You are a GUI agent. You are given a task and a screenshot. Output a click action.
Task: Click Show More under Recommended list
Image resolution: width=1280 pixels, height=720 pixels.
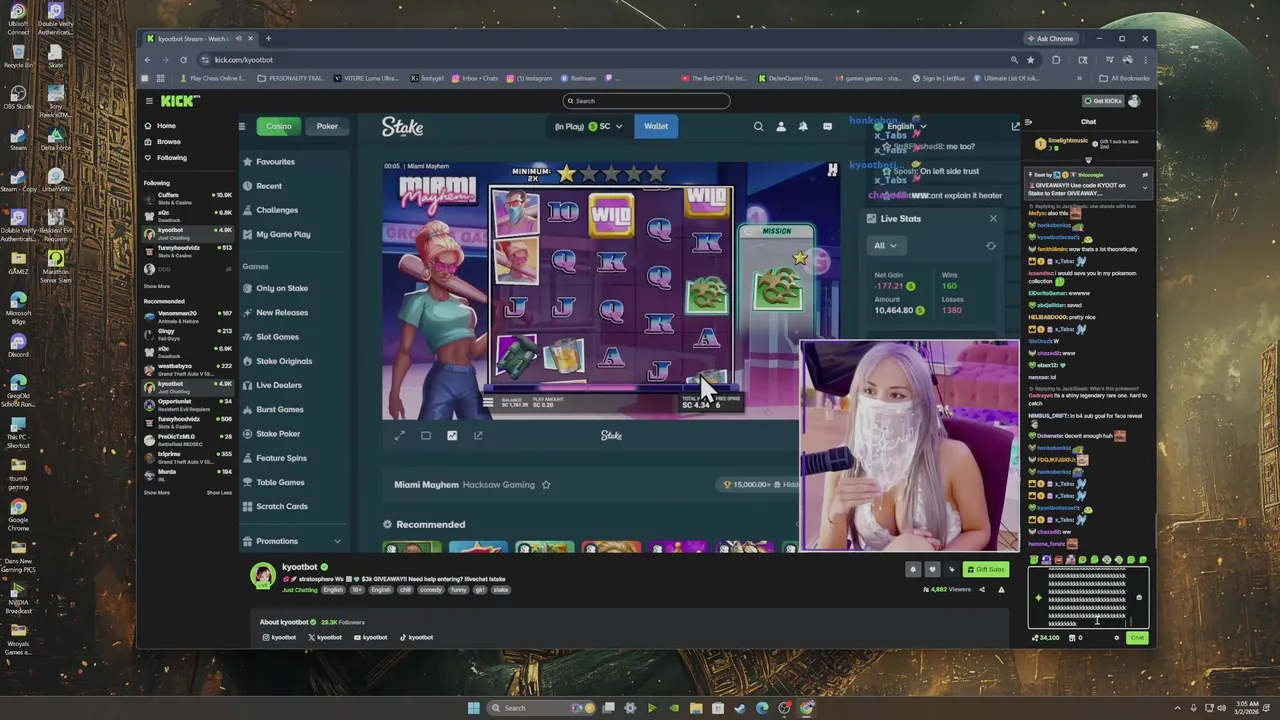157,492
